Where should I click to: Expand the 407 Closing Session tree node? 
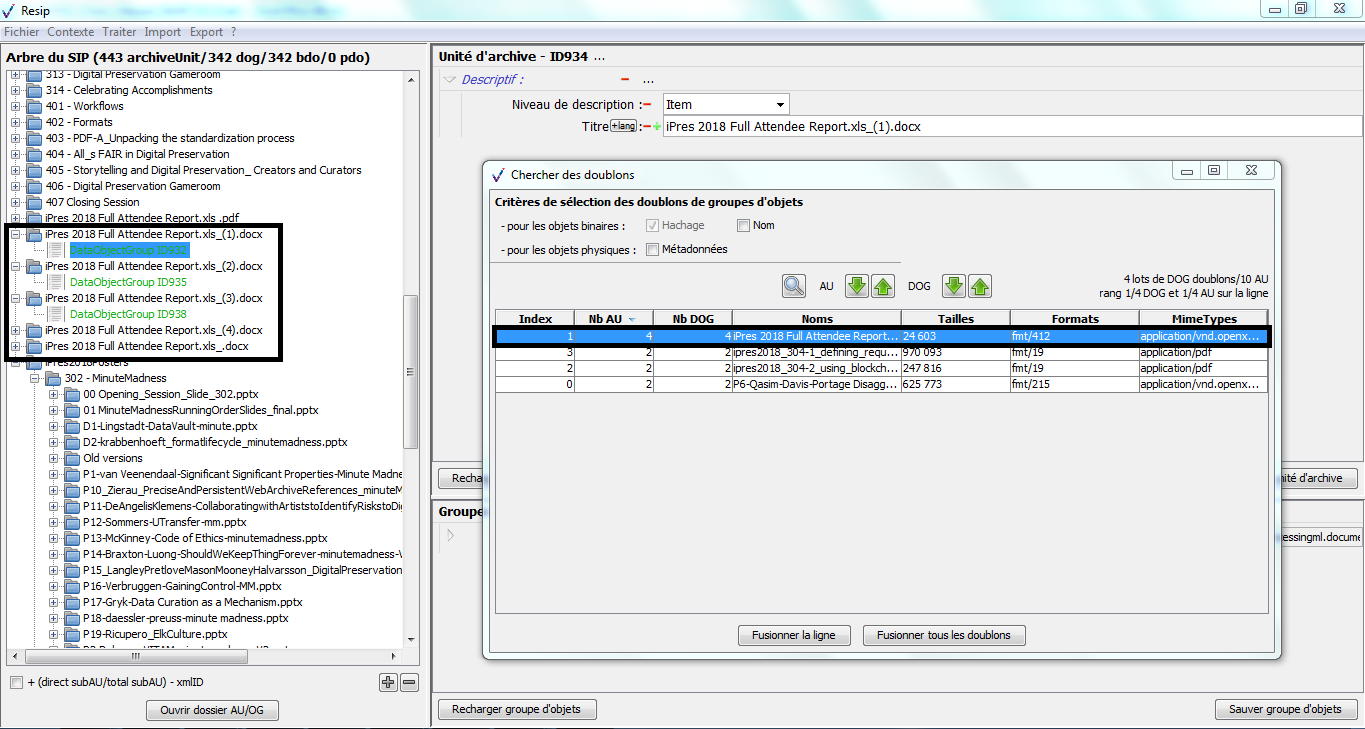[16, 202]
